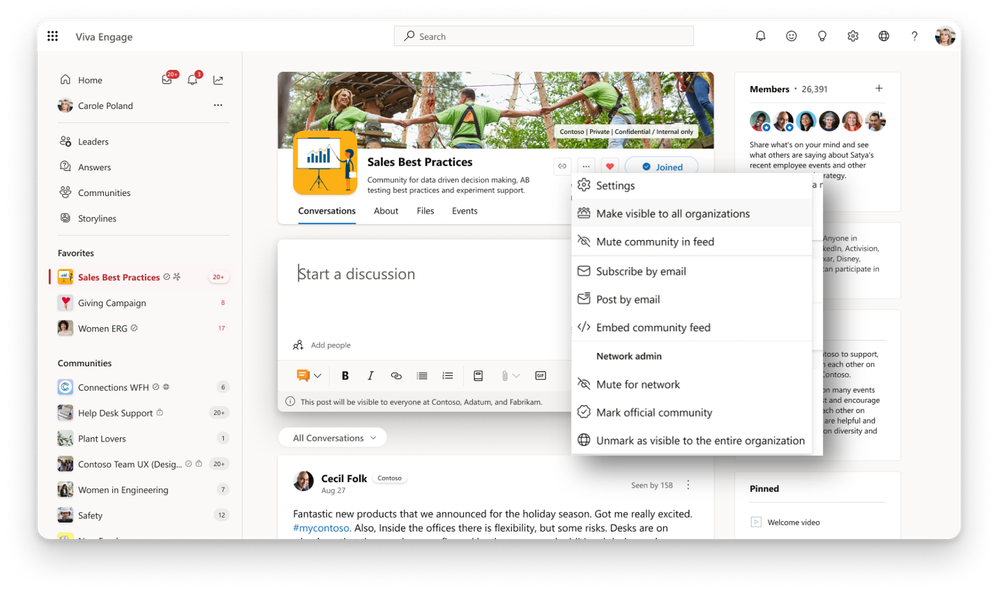Insert a numbered list
The width and height of the screenshot is (998, 593).
pyautogui.click(x=447, y=375)
